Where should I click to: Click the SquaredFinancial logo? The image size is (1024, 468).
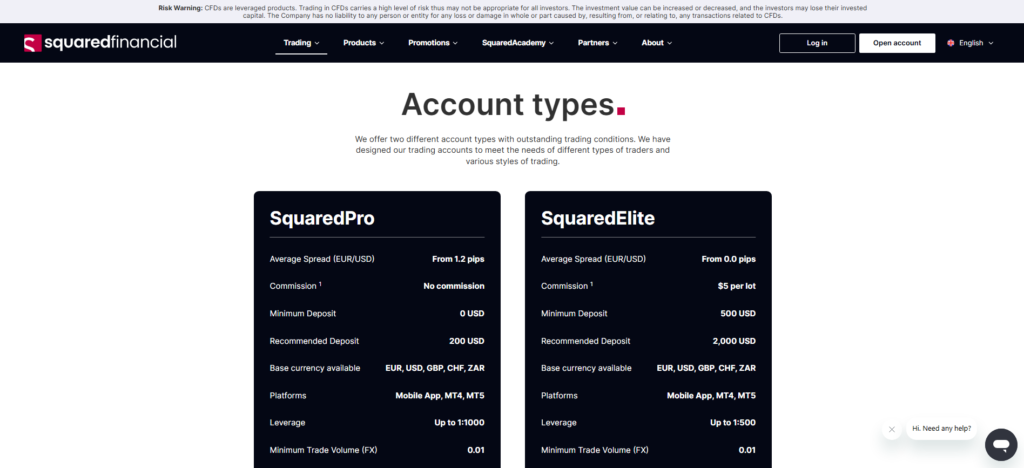100,43
